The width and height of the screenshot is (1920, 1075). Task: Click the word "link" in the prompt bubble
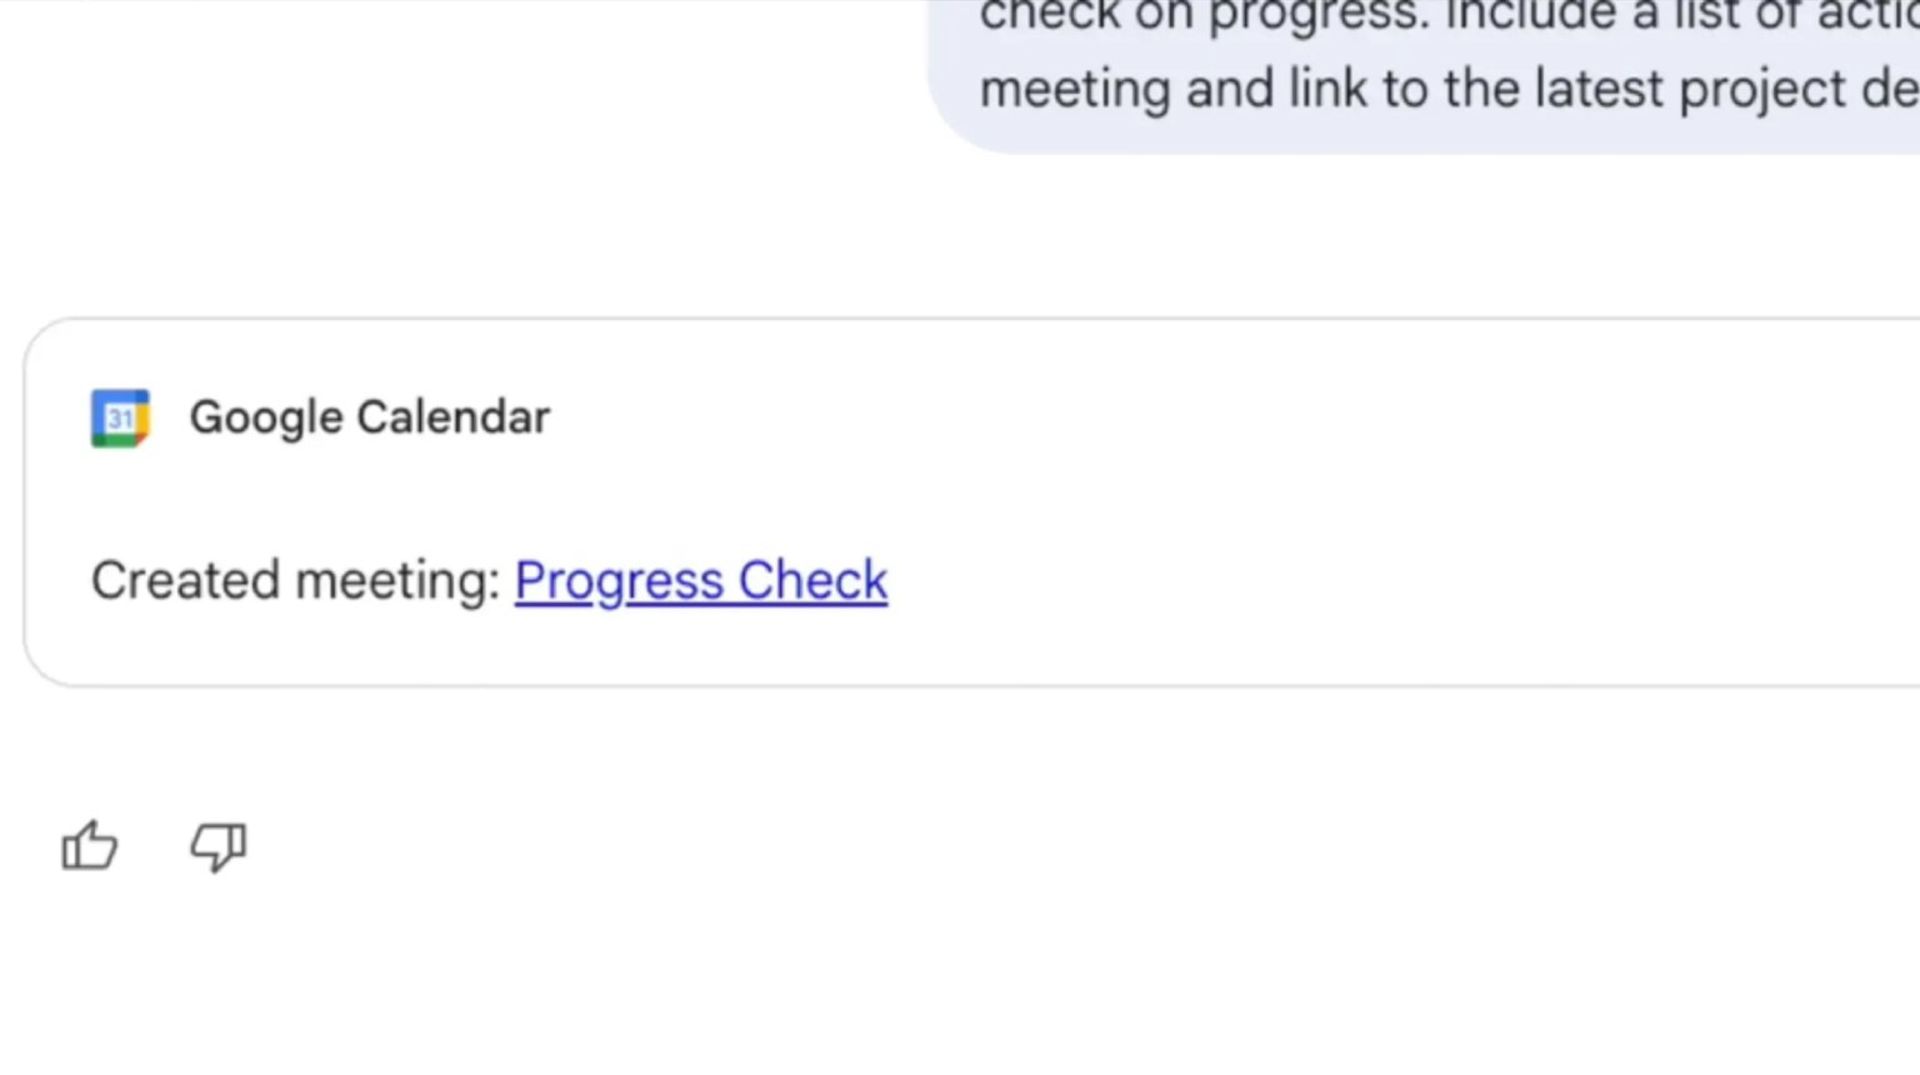(1327, 90)
